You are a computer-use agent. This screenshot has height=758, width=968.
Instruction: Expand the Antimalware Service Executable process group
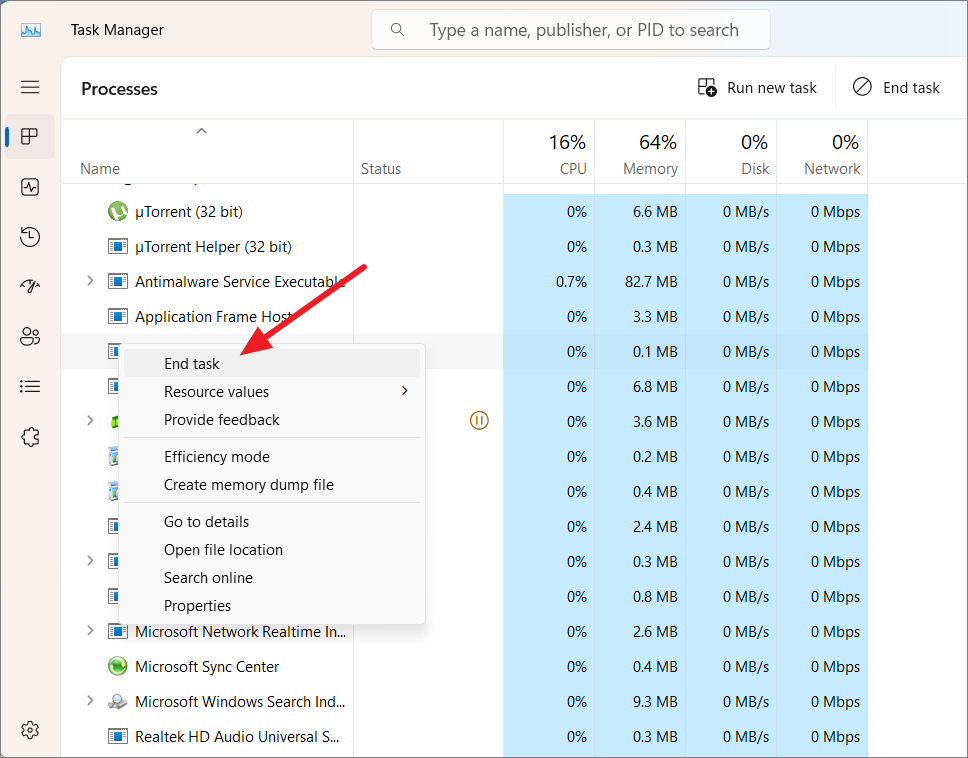90,281
